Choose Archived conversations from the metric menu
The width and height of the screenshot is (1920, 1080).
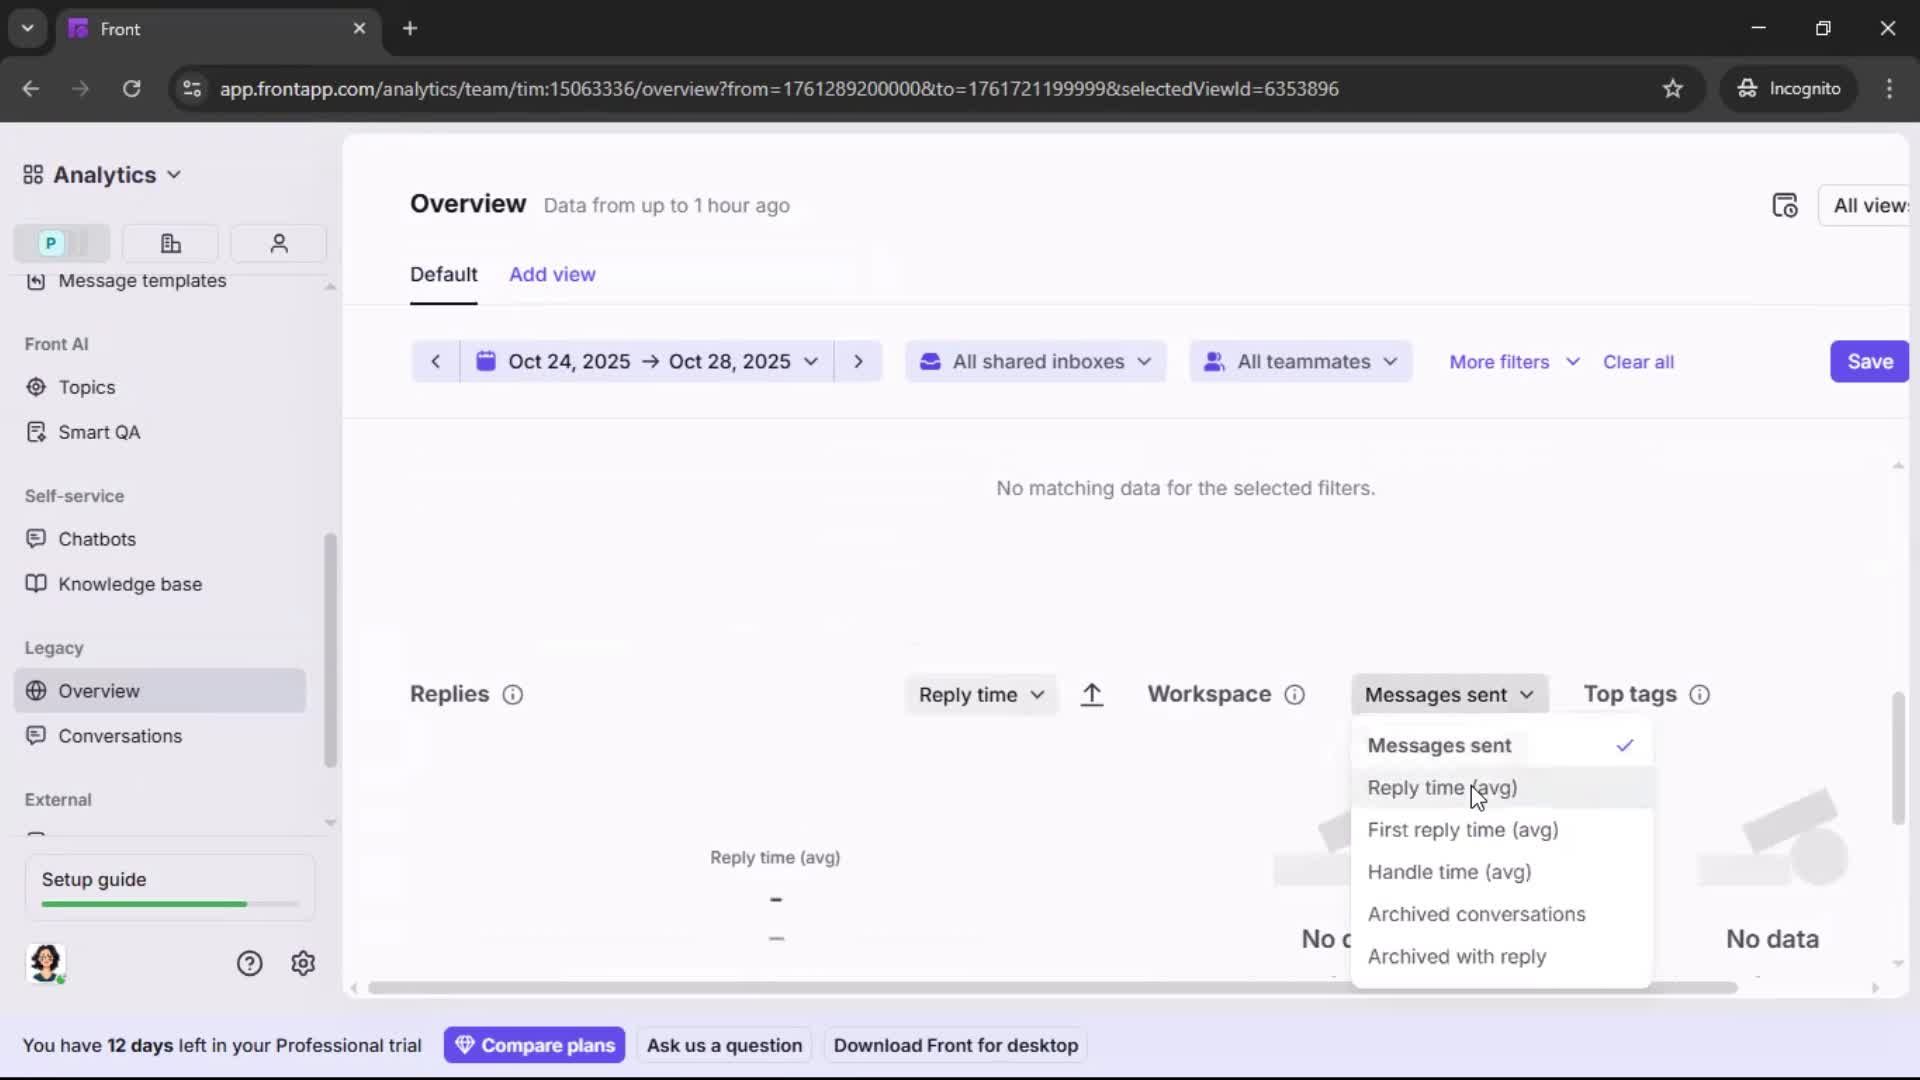[1477, 914]
